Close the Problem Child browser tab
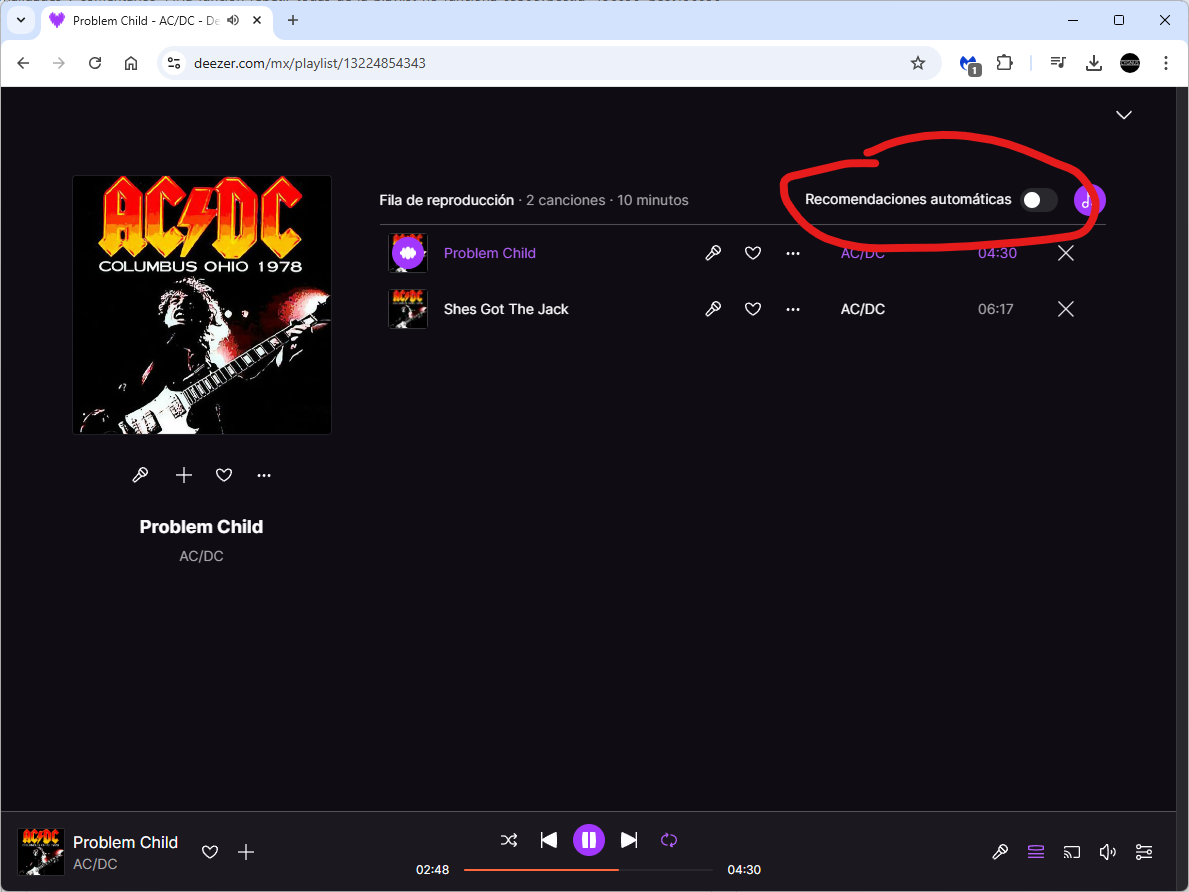Viewport: 1189px width, 892px height. pos(257,20)
